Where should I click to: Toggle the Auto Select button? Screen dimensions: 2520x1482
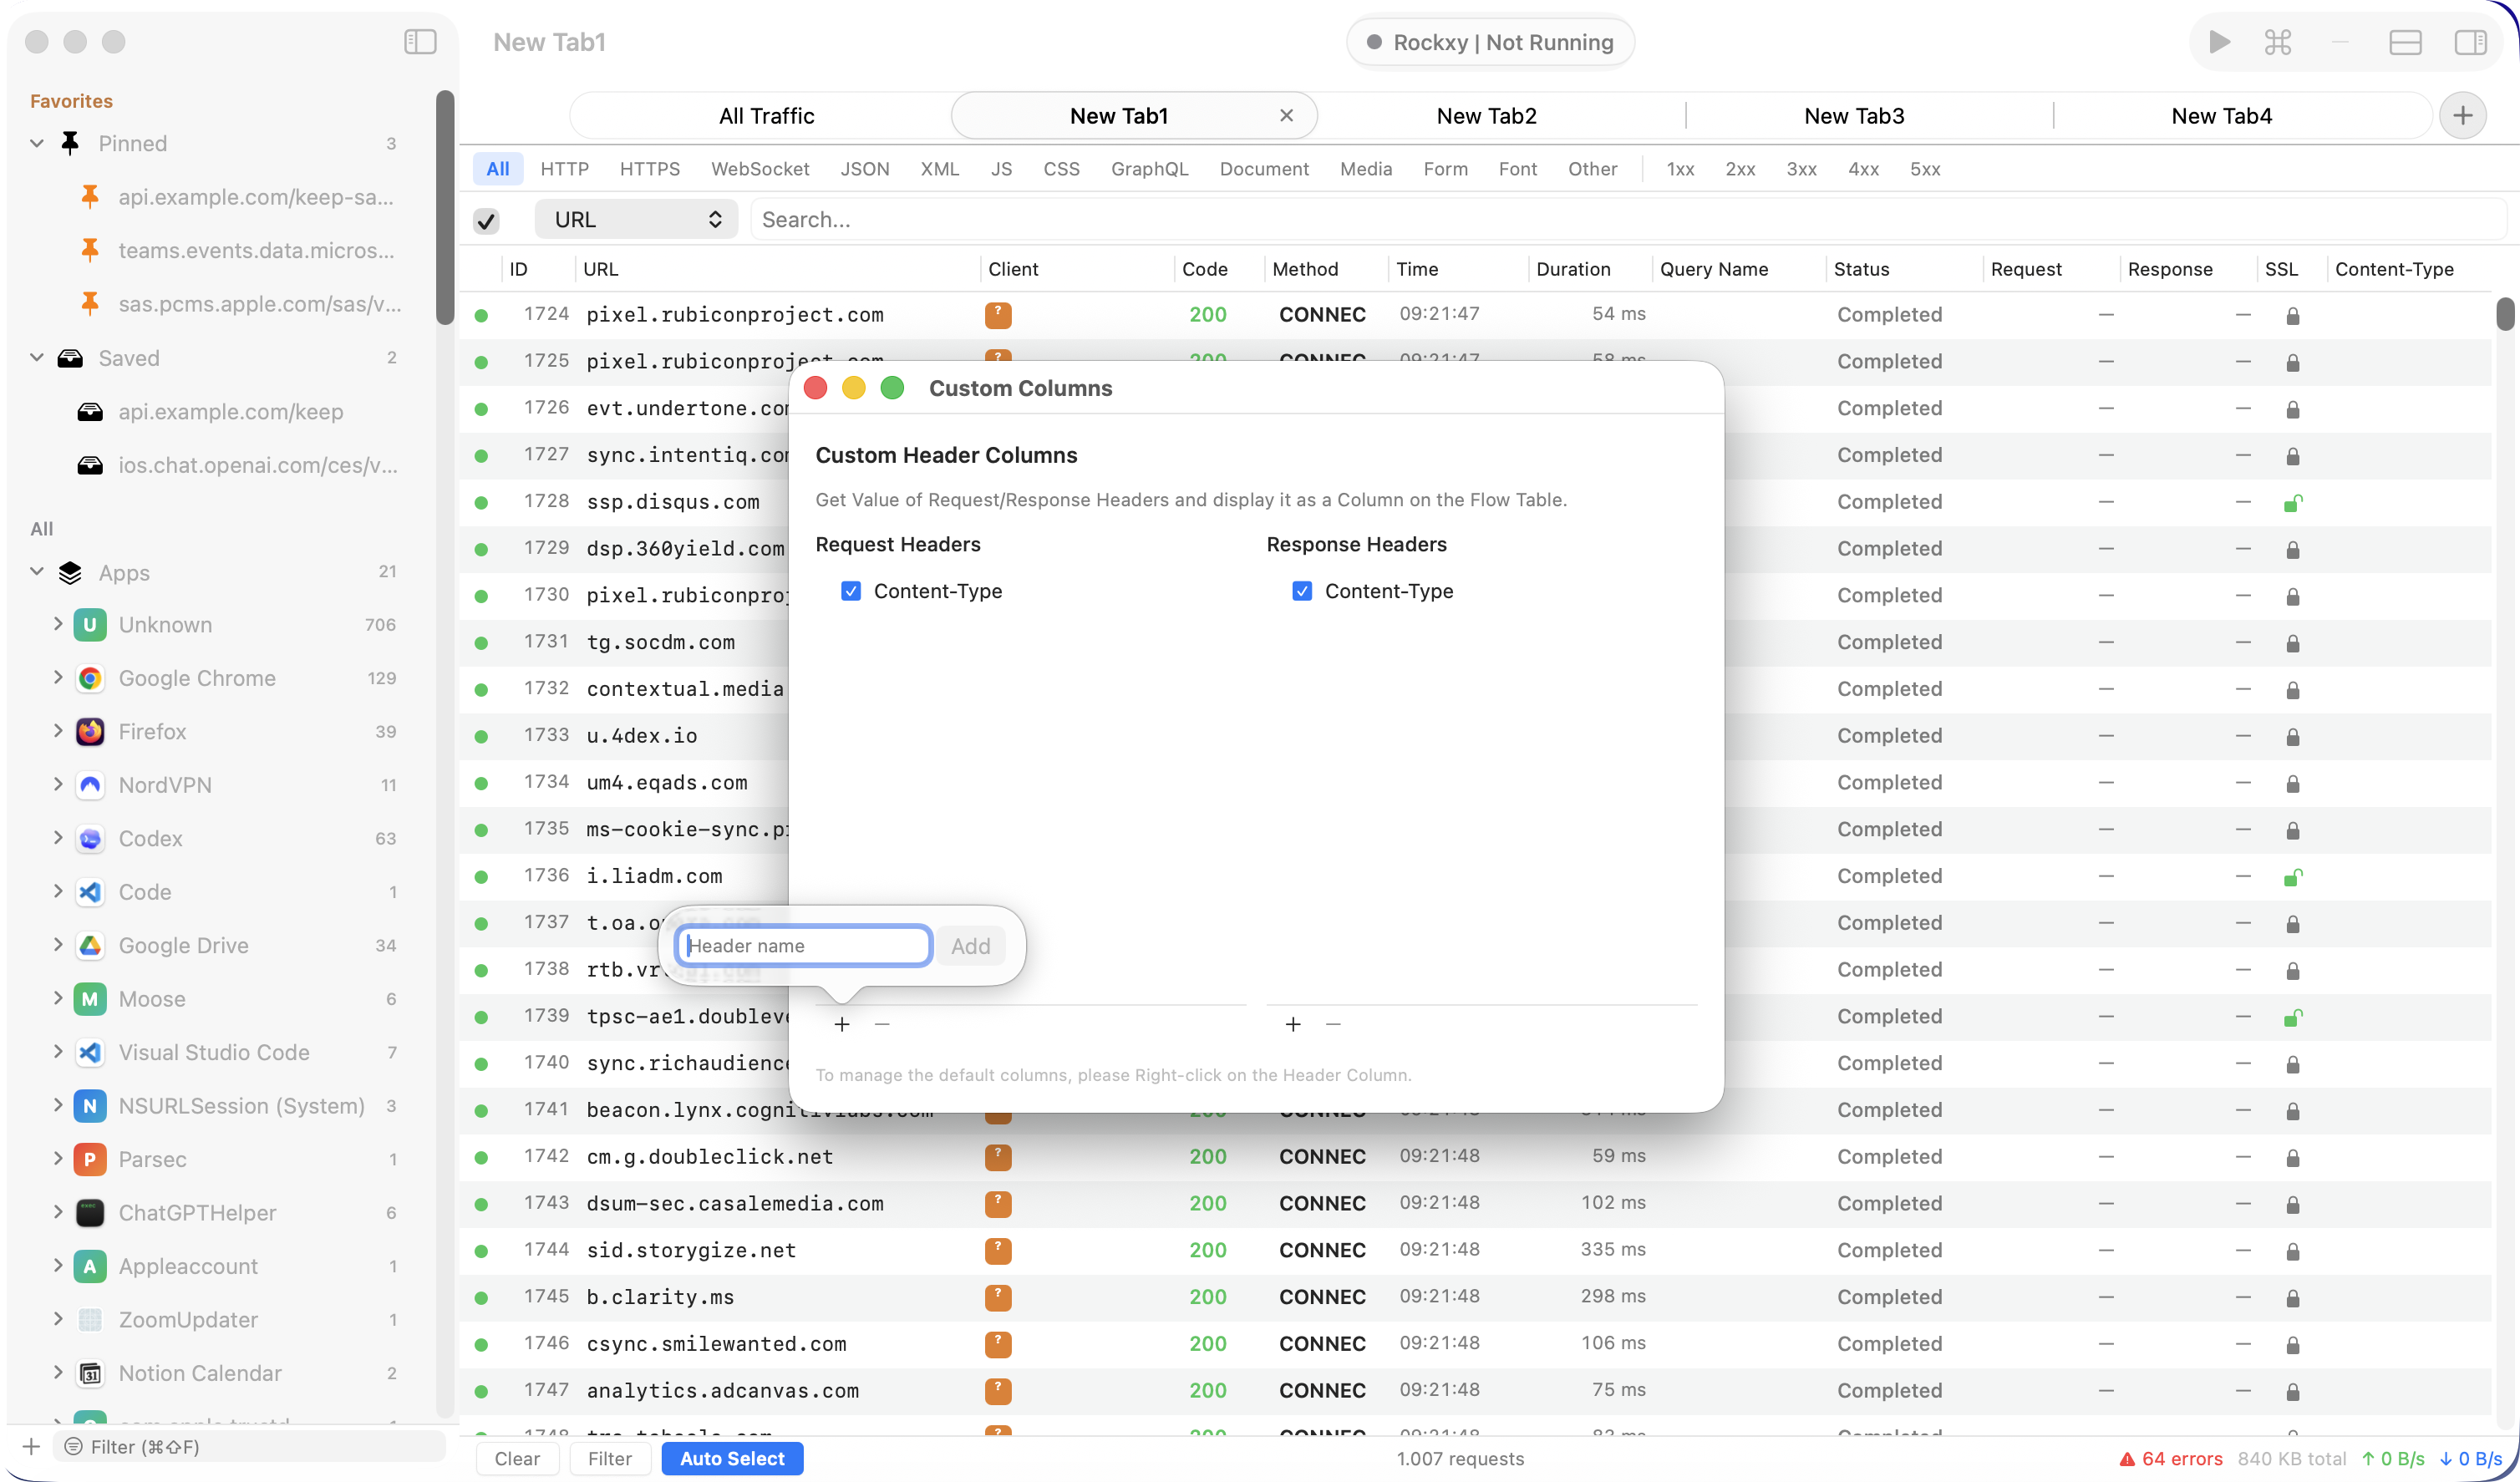click(732, 1459)
